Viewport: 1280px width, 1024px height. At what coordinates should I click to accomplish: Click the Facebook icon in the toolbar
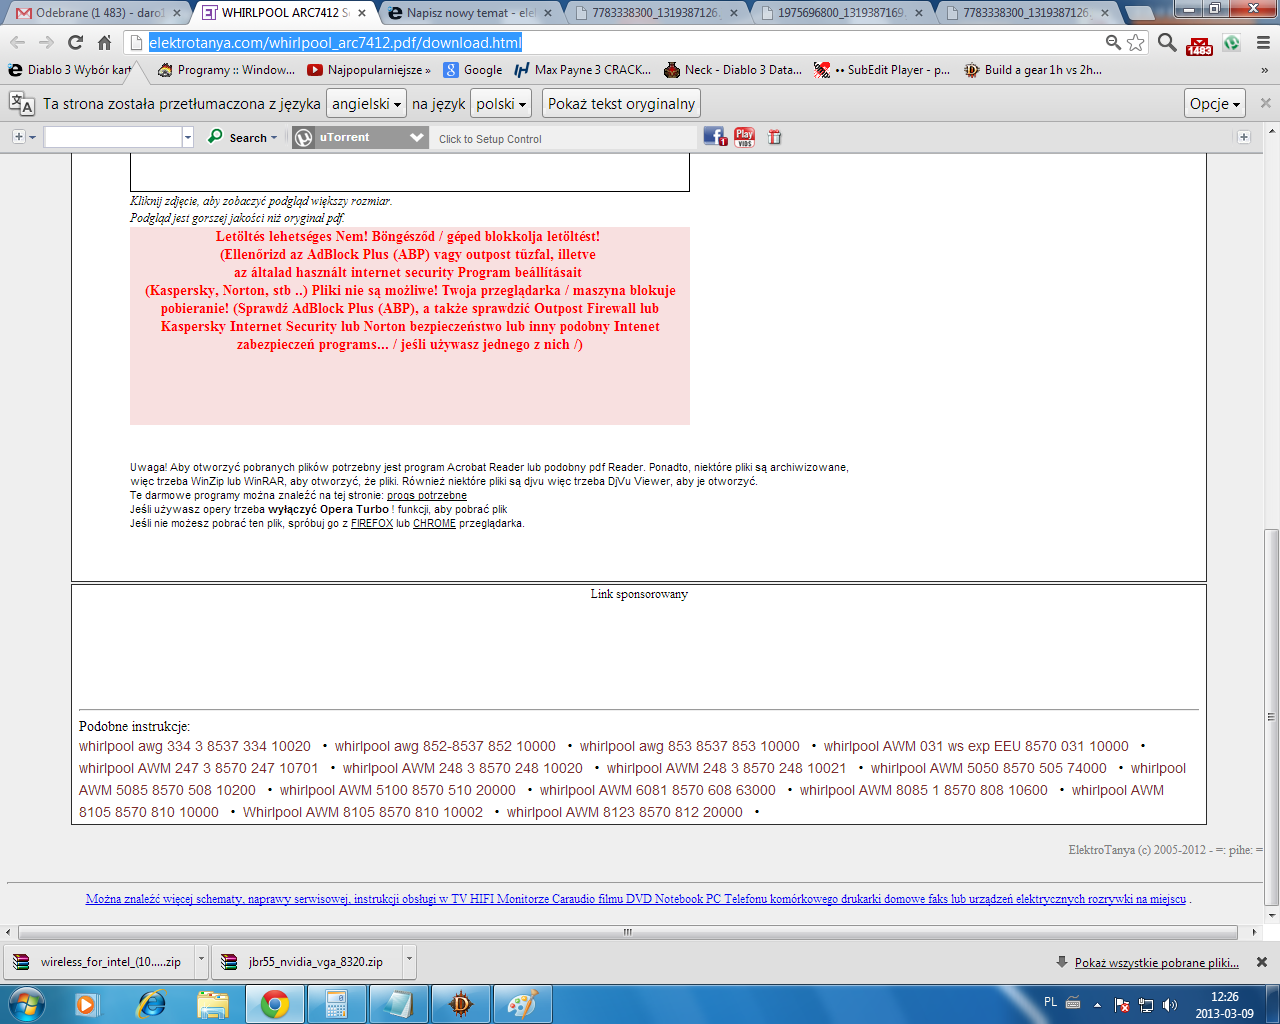click(x=715, y=138)
